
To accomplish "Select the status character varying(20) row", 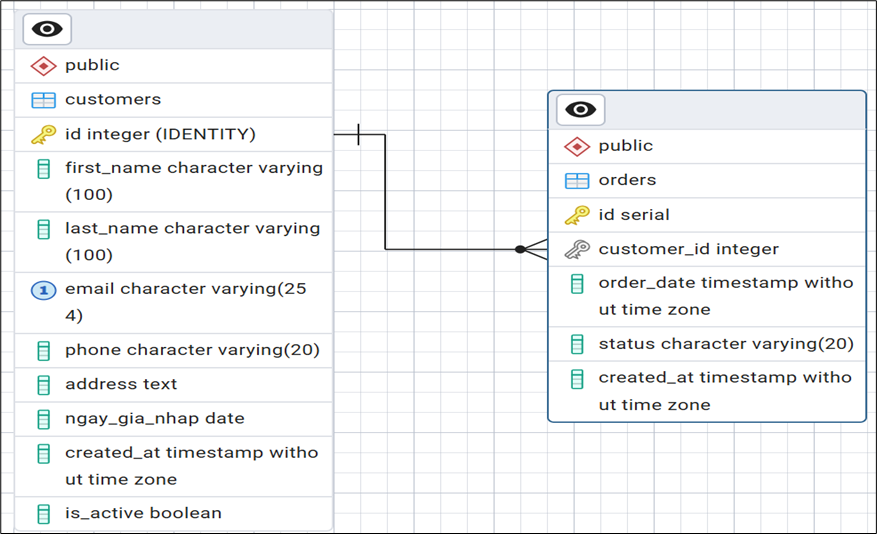I will tap(725, 344).
